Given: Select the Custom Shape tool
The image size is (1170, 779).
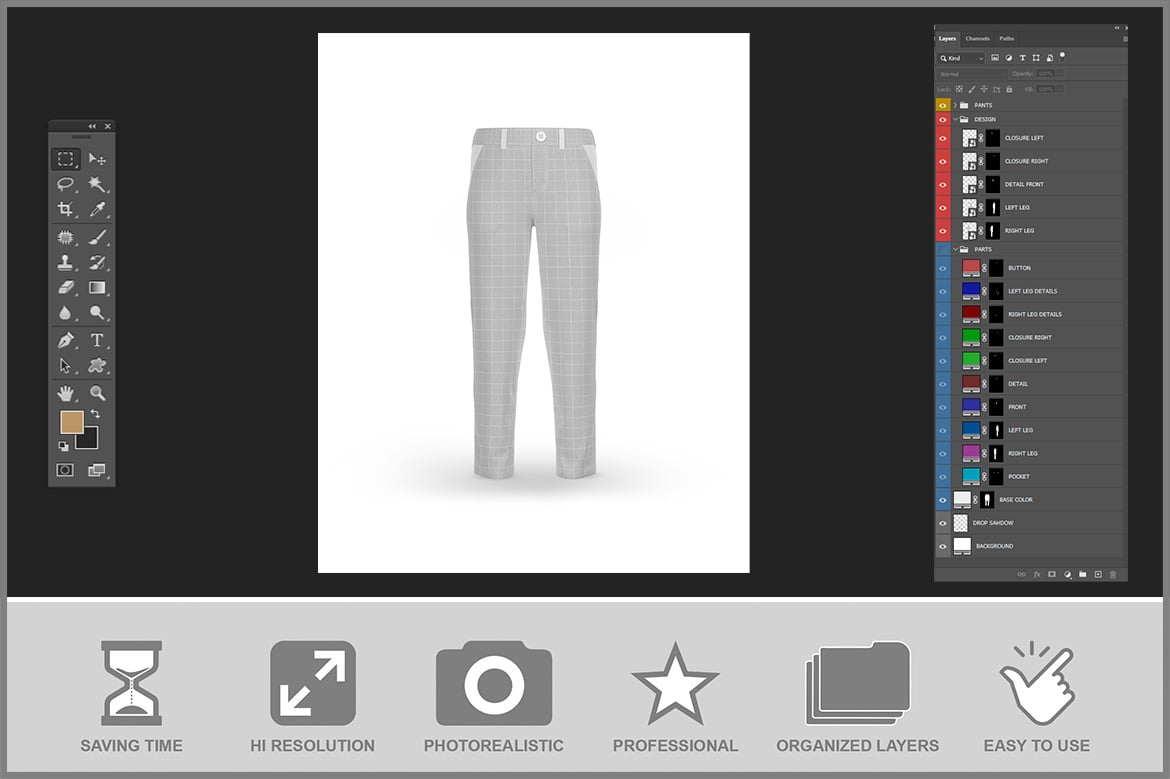Looking at the screenshot, I should click(x=97, y=365).
